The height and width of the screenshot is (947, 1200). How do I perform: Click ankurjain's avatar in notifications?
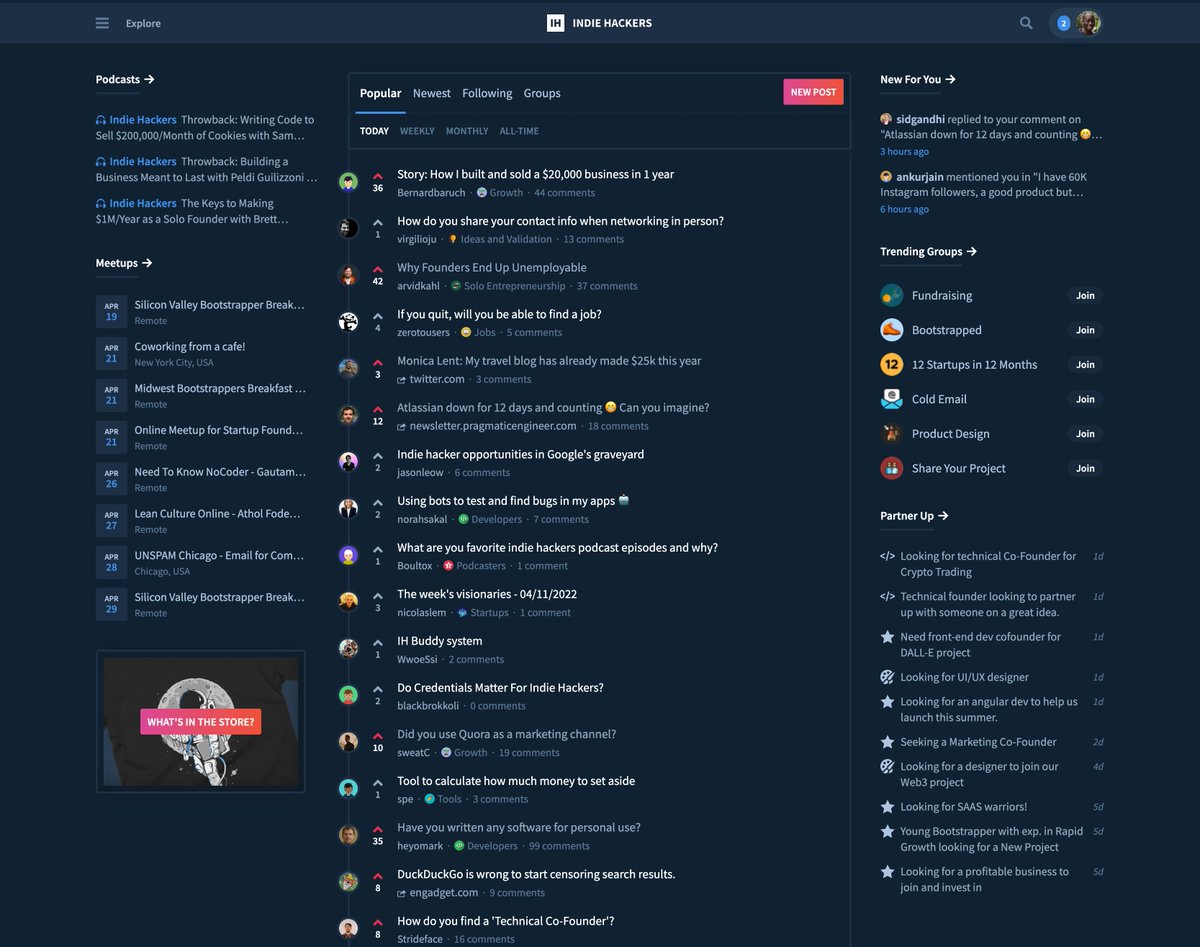point(886,177)
